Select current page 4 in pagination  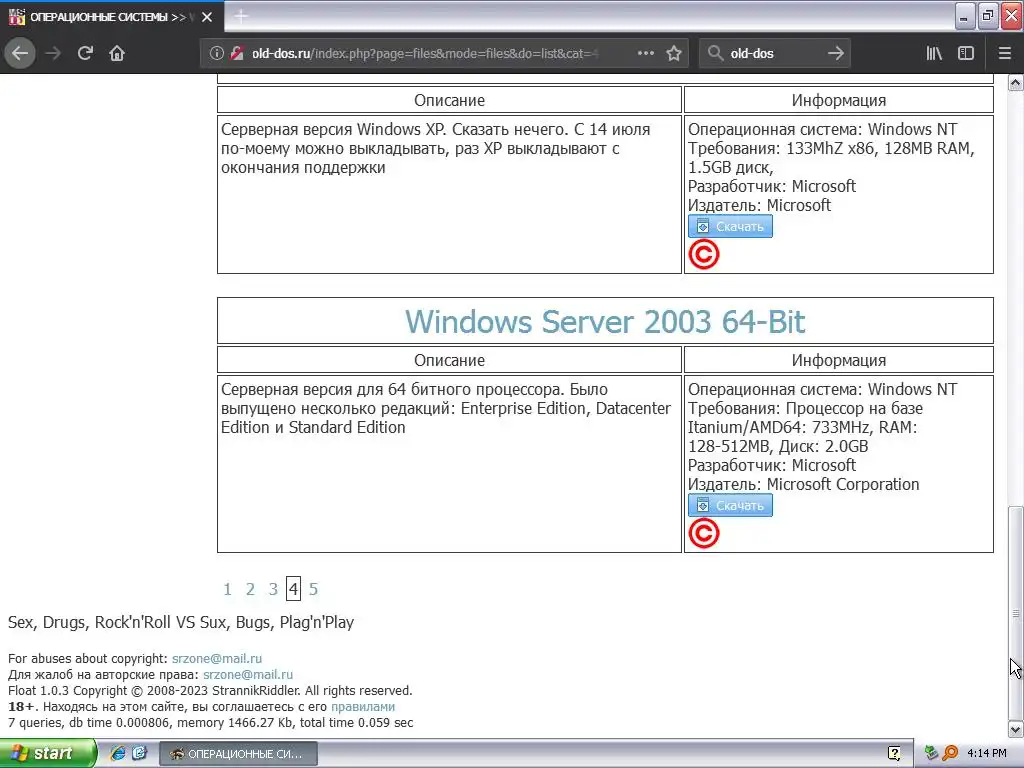click(x=293, y=589)
